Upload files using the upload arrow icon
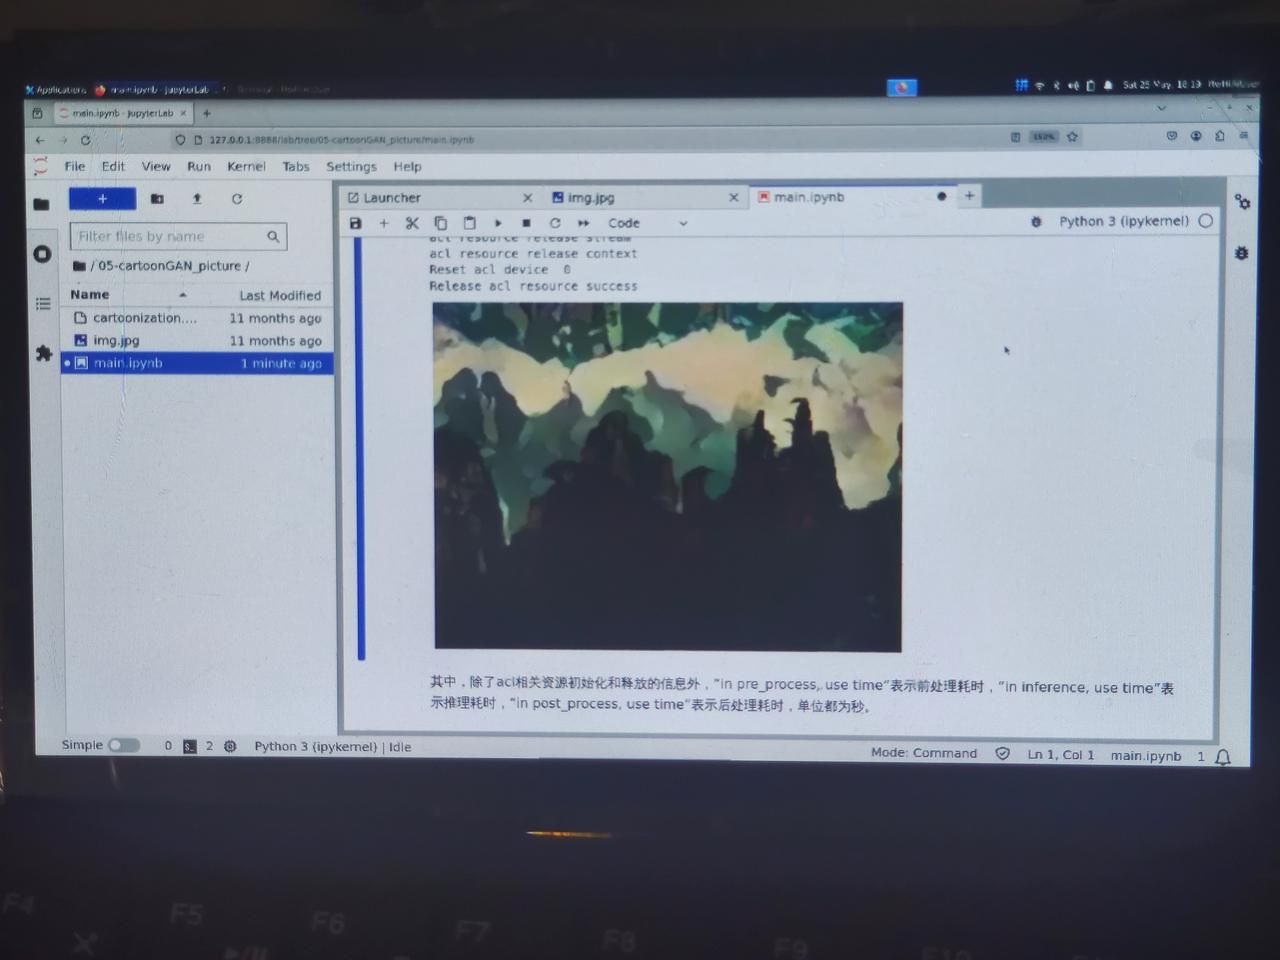 pos(197,199)
